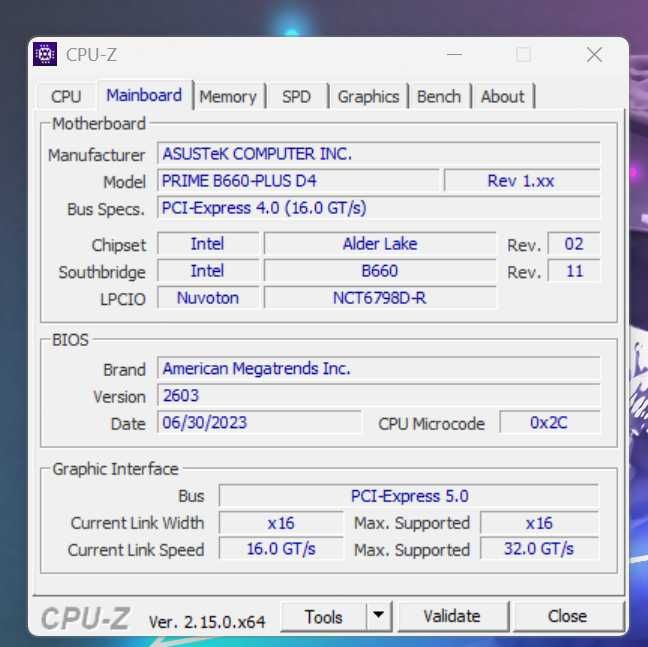Screen dimensions: 648x647
Task: Open the Graphics tab
Action: click(x=369, y=97)
